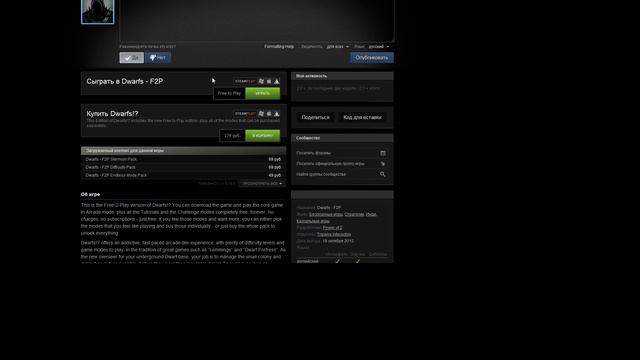Viewport: 640px width, 360px height.
Task: Click the Mac icon in the Buy Dwarfs!? box
Action: click(269, 113)
